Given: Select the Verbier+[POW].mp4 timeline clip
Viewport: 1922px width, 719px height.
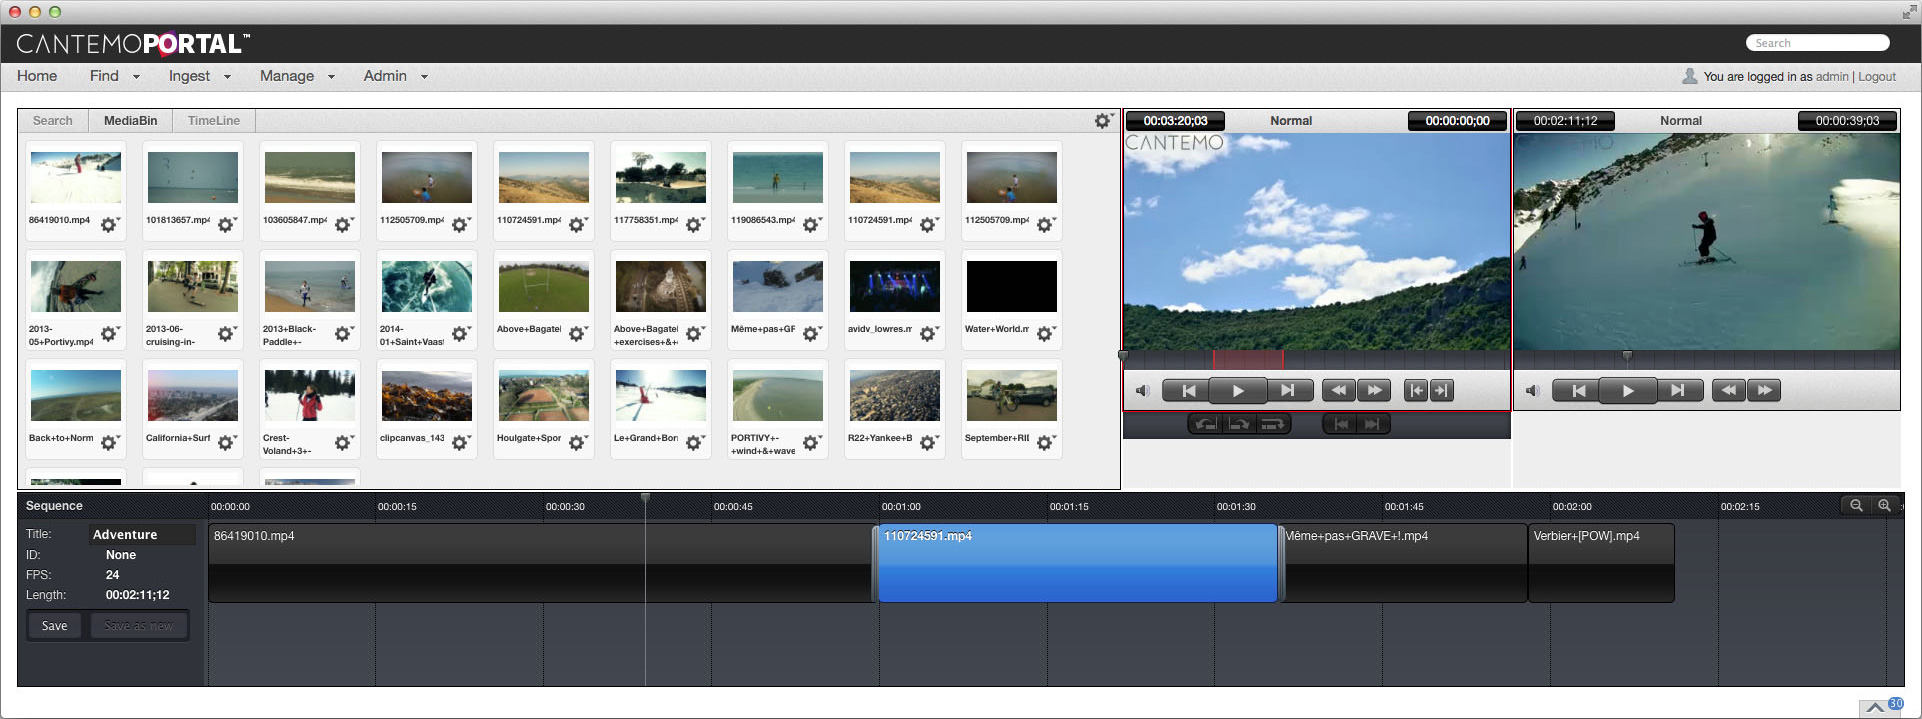Looking at the screenshot, I should pyautogui.click(x=1601, y=563).
